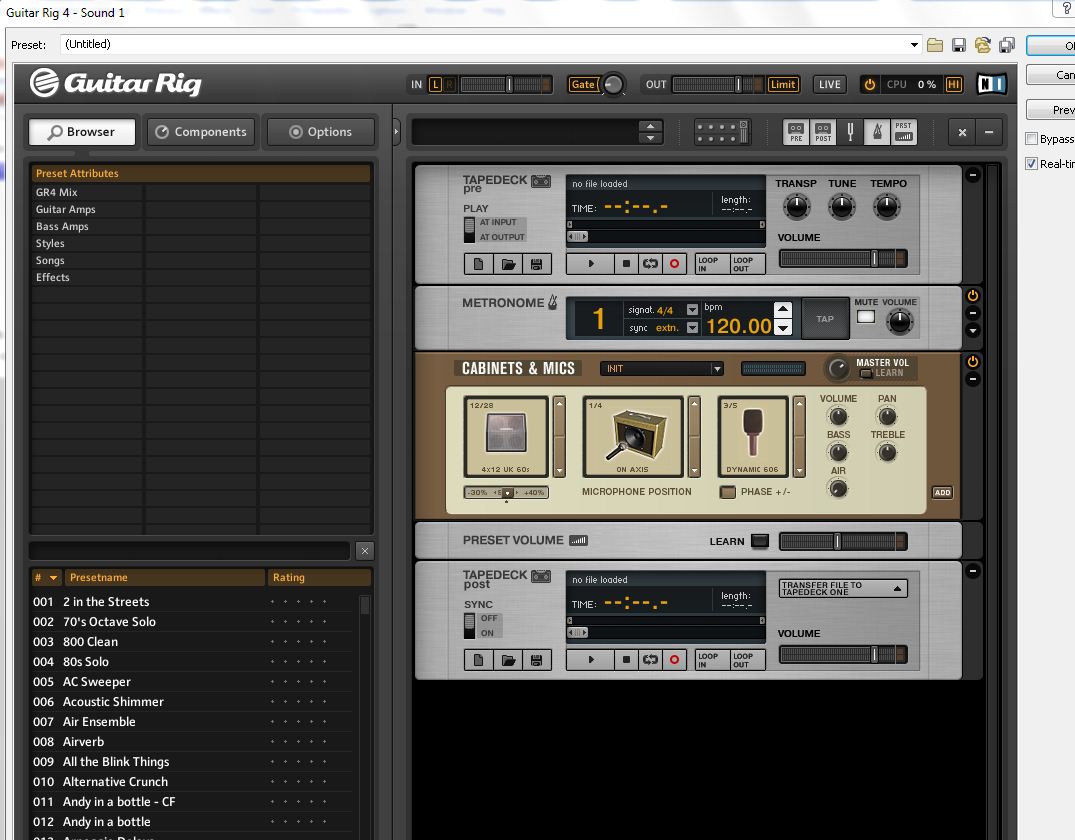1075x840 pixels.
Task: Open preset number sort dropdown
Action: (x=53, y=577)
